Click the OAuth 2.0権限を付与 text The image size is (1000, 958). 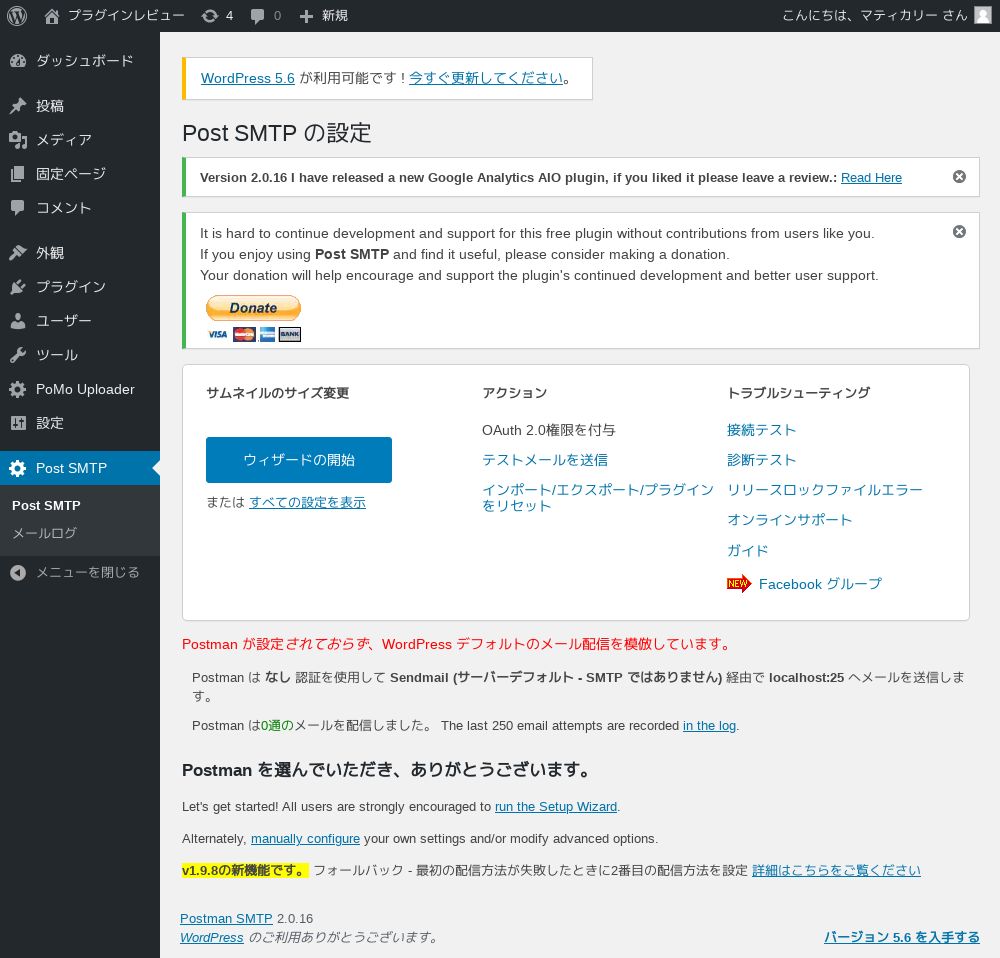tap(548, 430)
